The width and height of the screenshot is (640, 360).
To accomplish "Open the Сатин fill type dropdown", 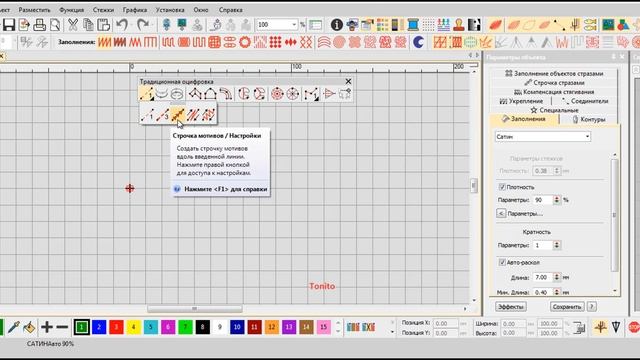I will click(x=542, y=137).
